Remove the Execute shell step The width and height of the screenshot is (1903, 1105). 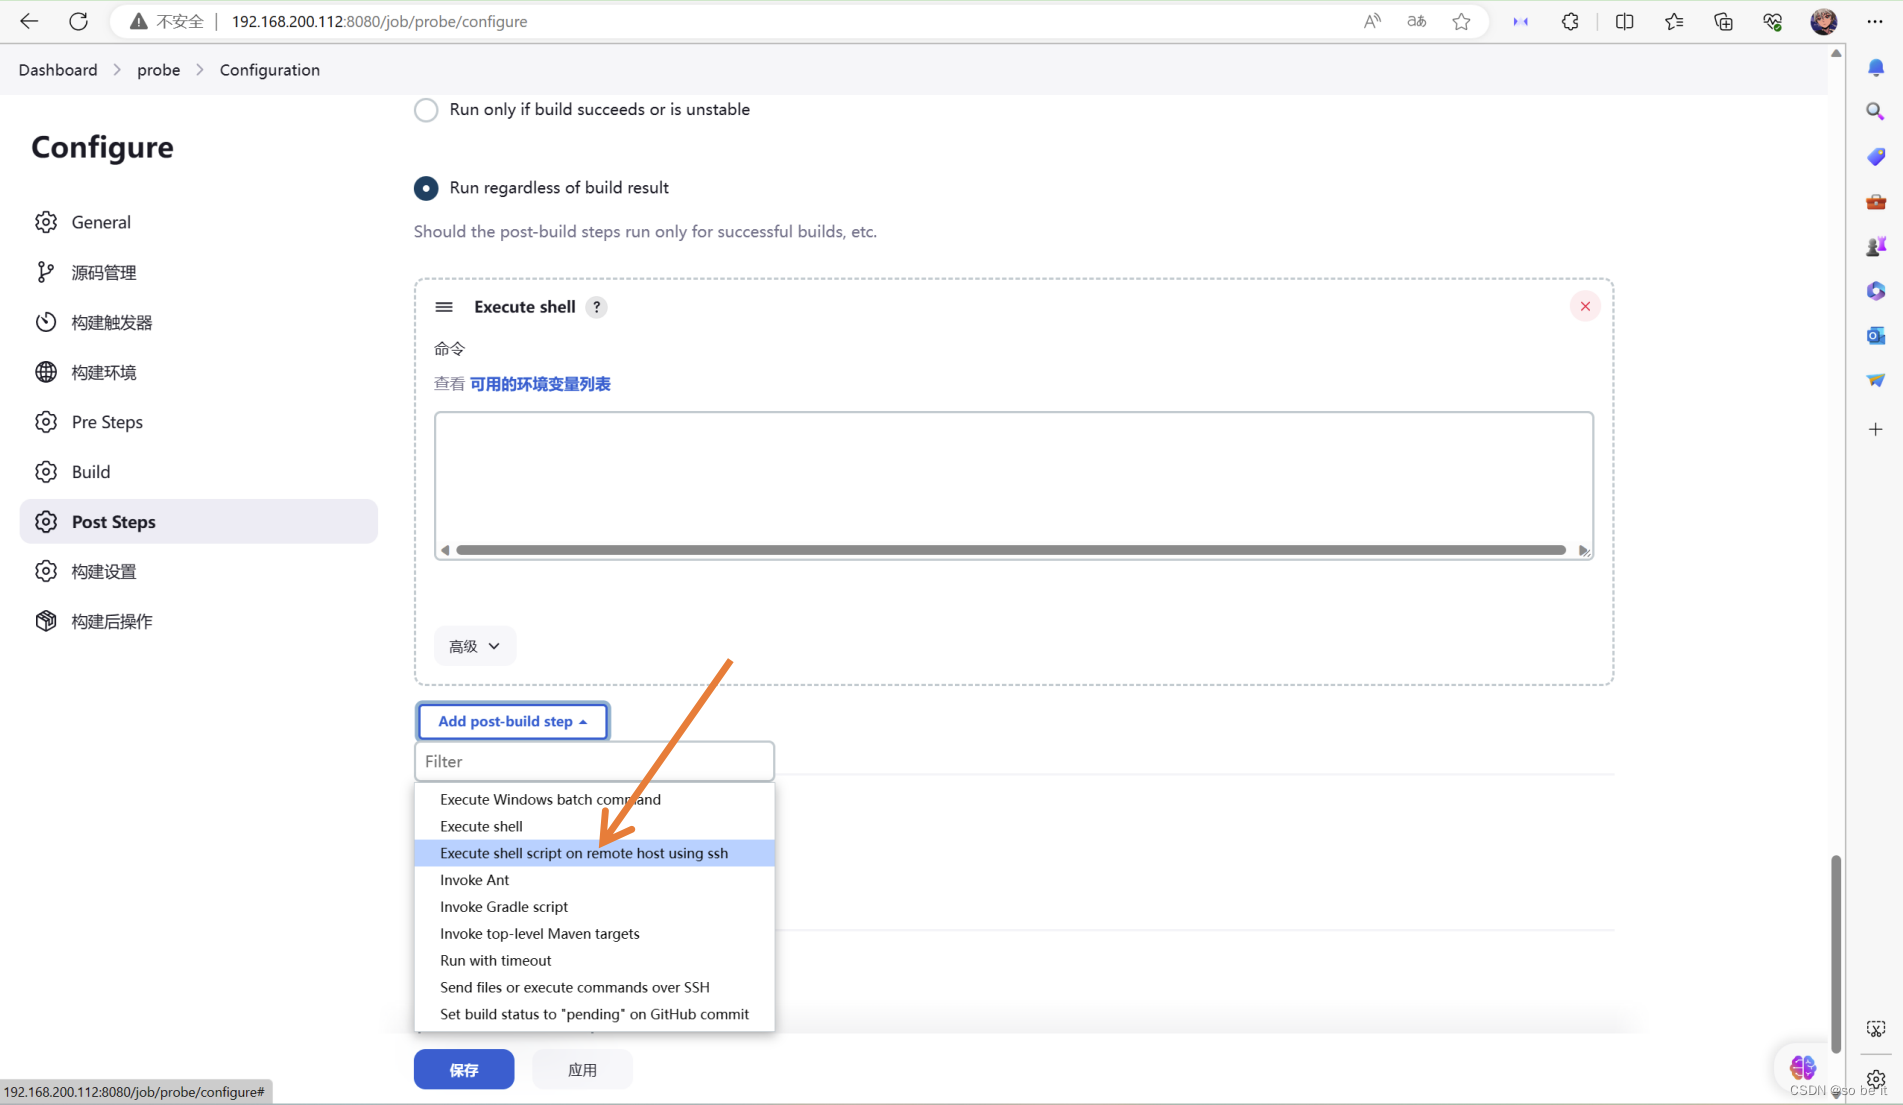1585,306
